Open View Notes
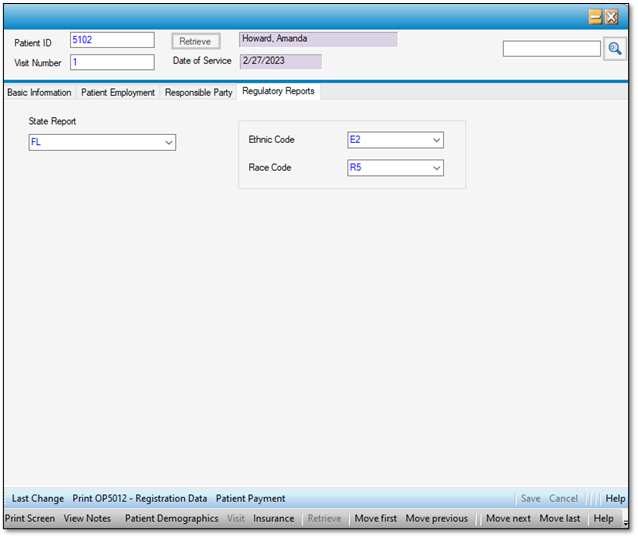The width and height of the screenshot is (638, 538). [87, 519]
